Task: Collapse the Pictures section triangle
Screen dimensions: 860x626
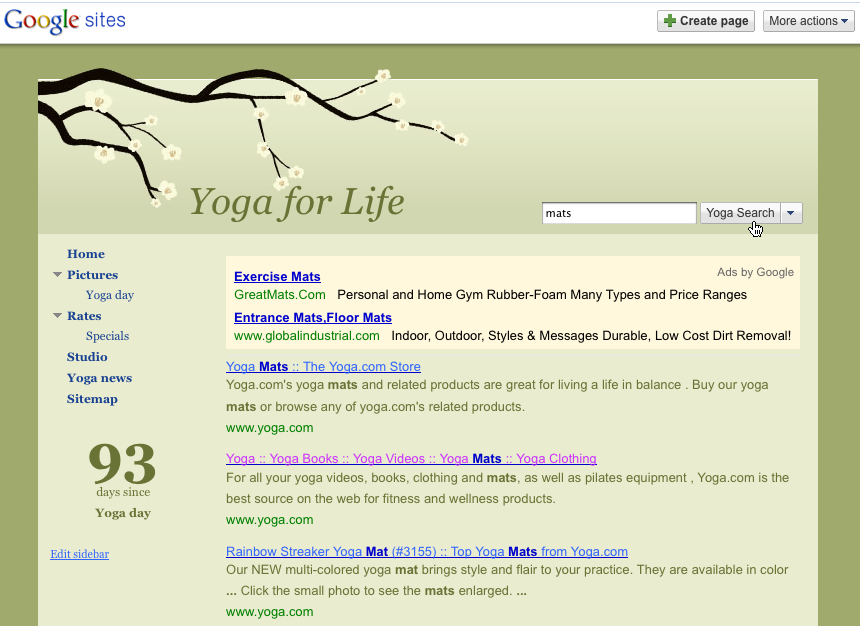Action: (57, 274)
